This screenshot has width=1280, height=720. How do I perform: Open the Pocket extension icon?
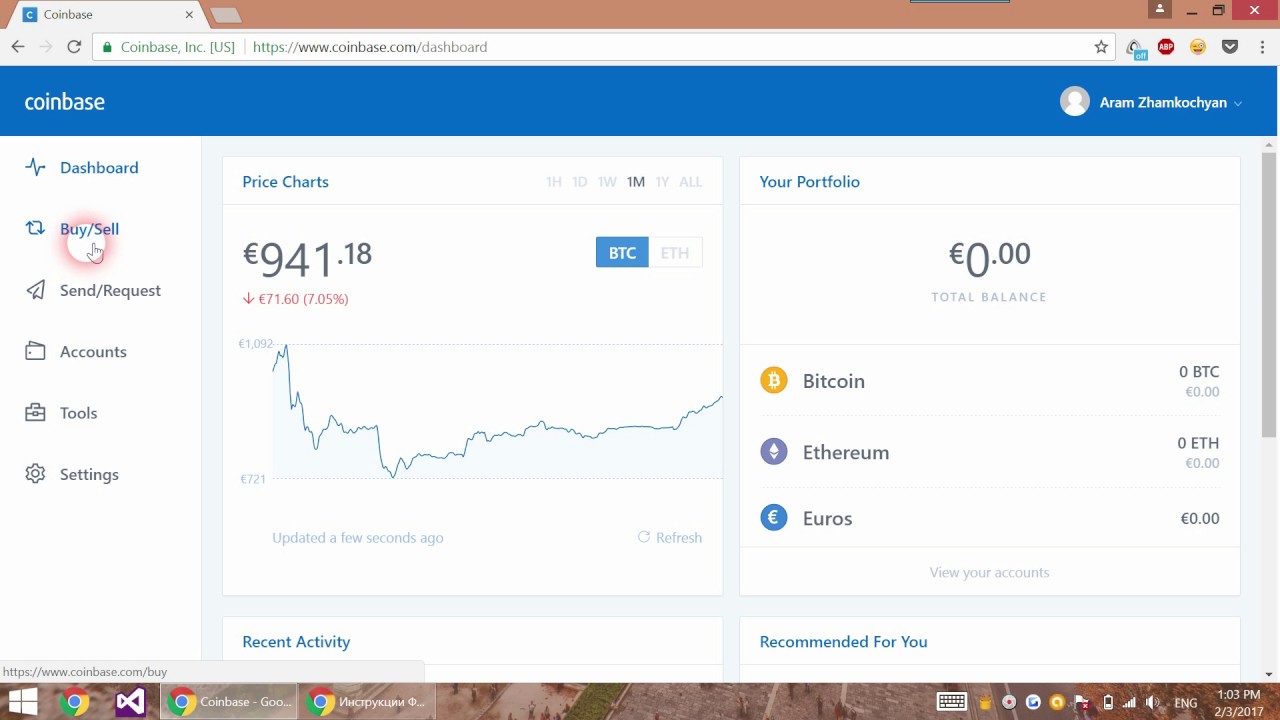(x=1230, y=47)
